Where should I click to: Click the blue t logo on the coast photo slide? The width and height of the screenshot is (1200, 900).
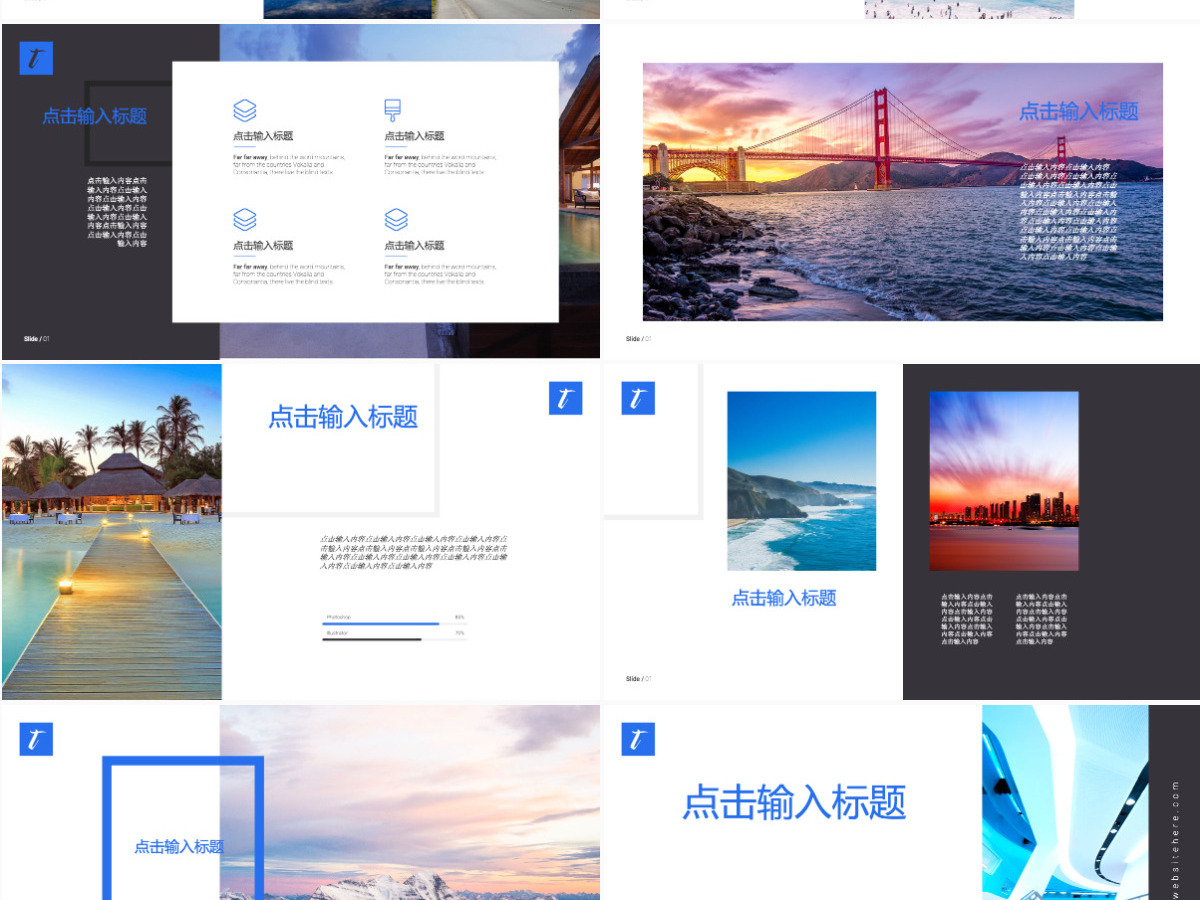point(638,398)
